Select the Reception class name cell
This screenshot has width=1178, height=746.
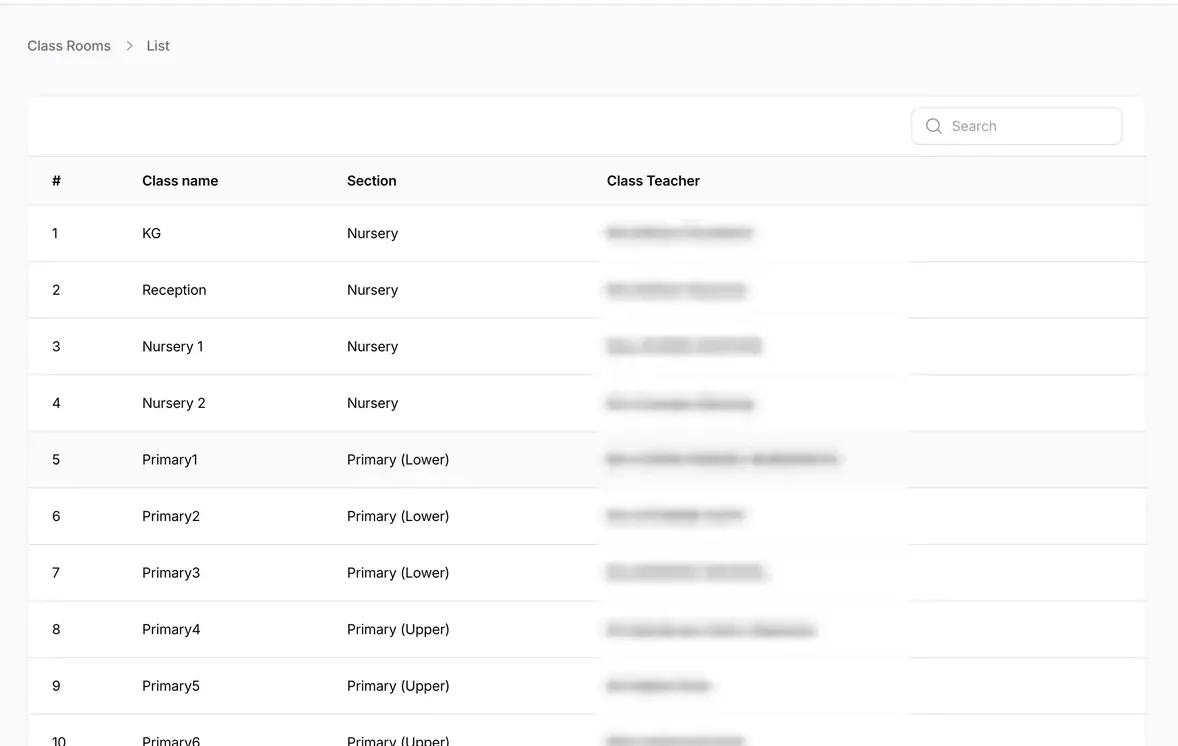coord(174,290)
